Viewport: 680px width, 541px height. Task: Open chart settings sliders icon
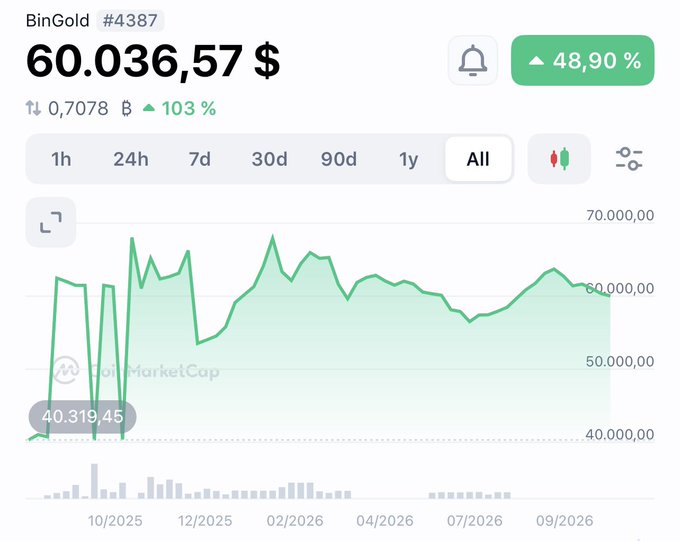coord(629,159)
